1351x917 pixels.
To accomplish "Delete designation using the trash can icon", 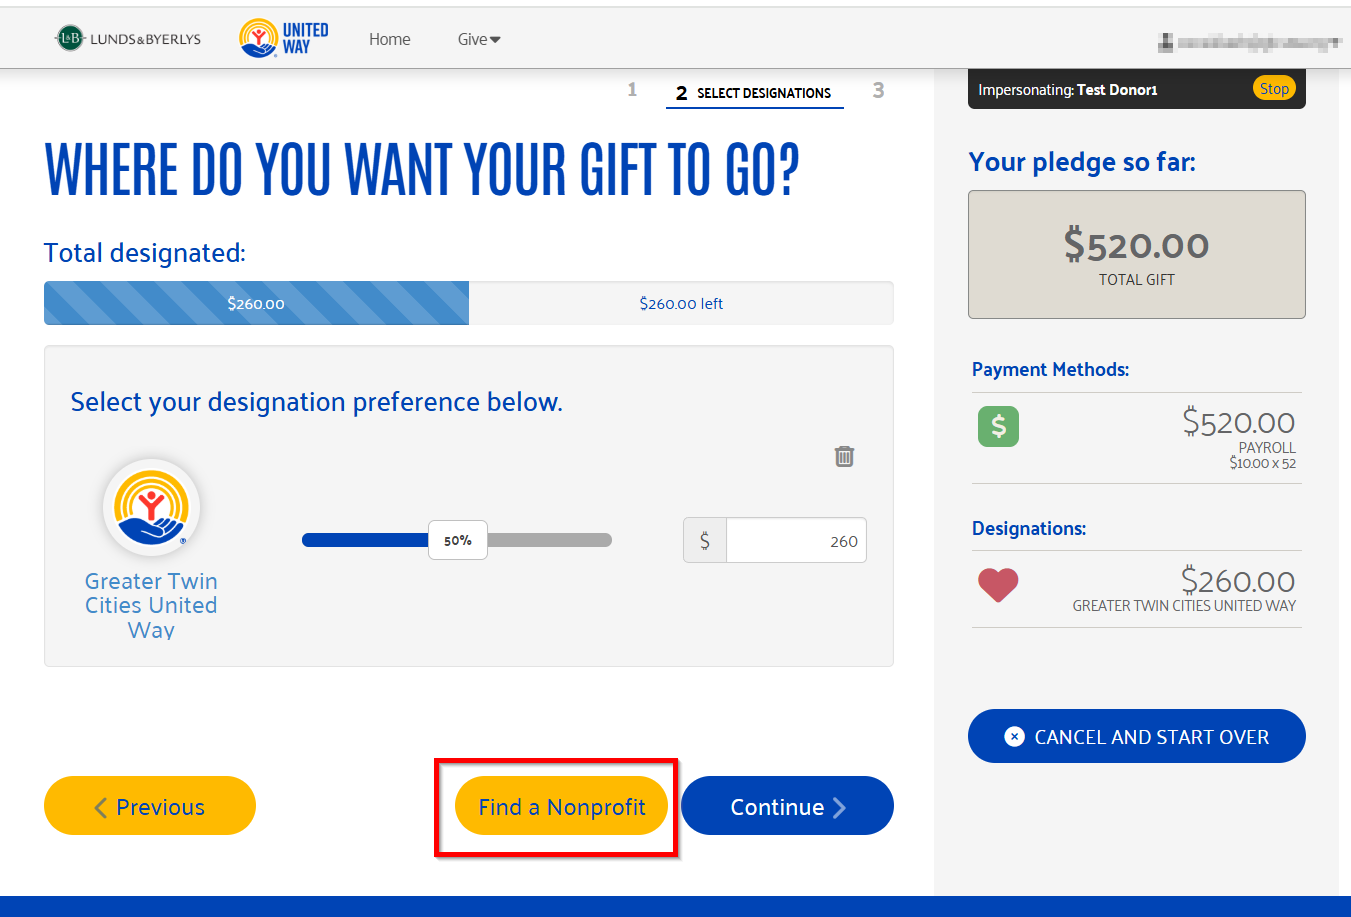I will [844, 456].
